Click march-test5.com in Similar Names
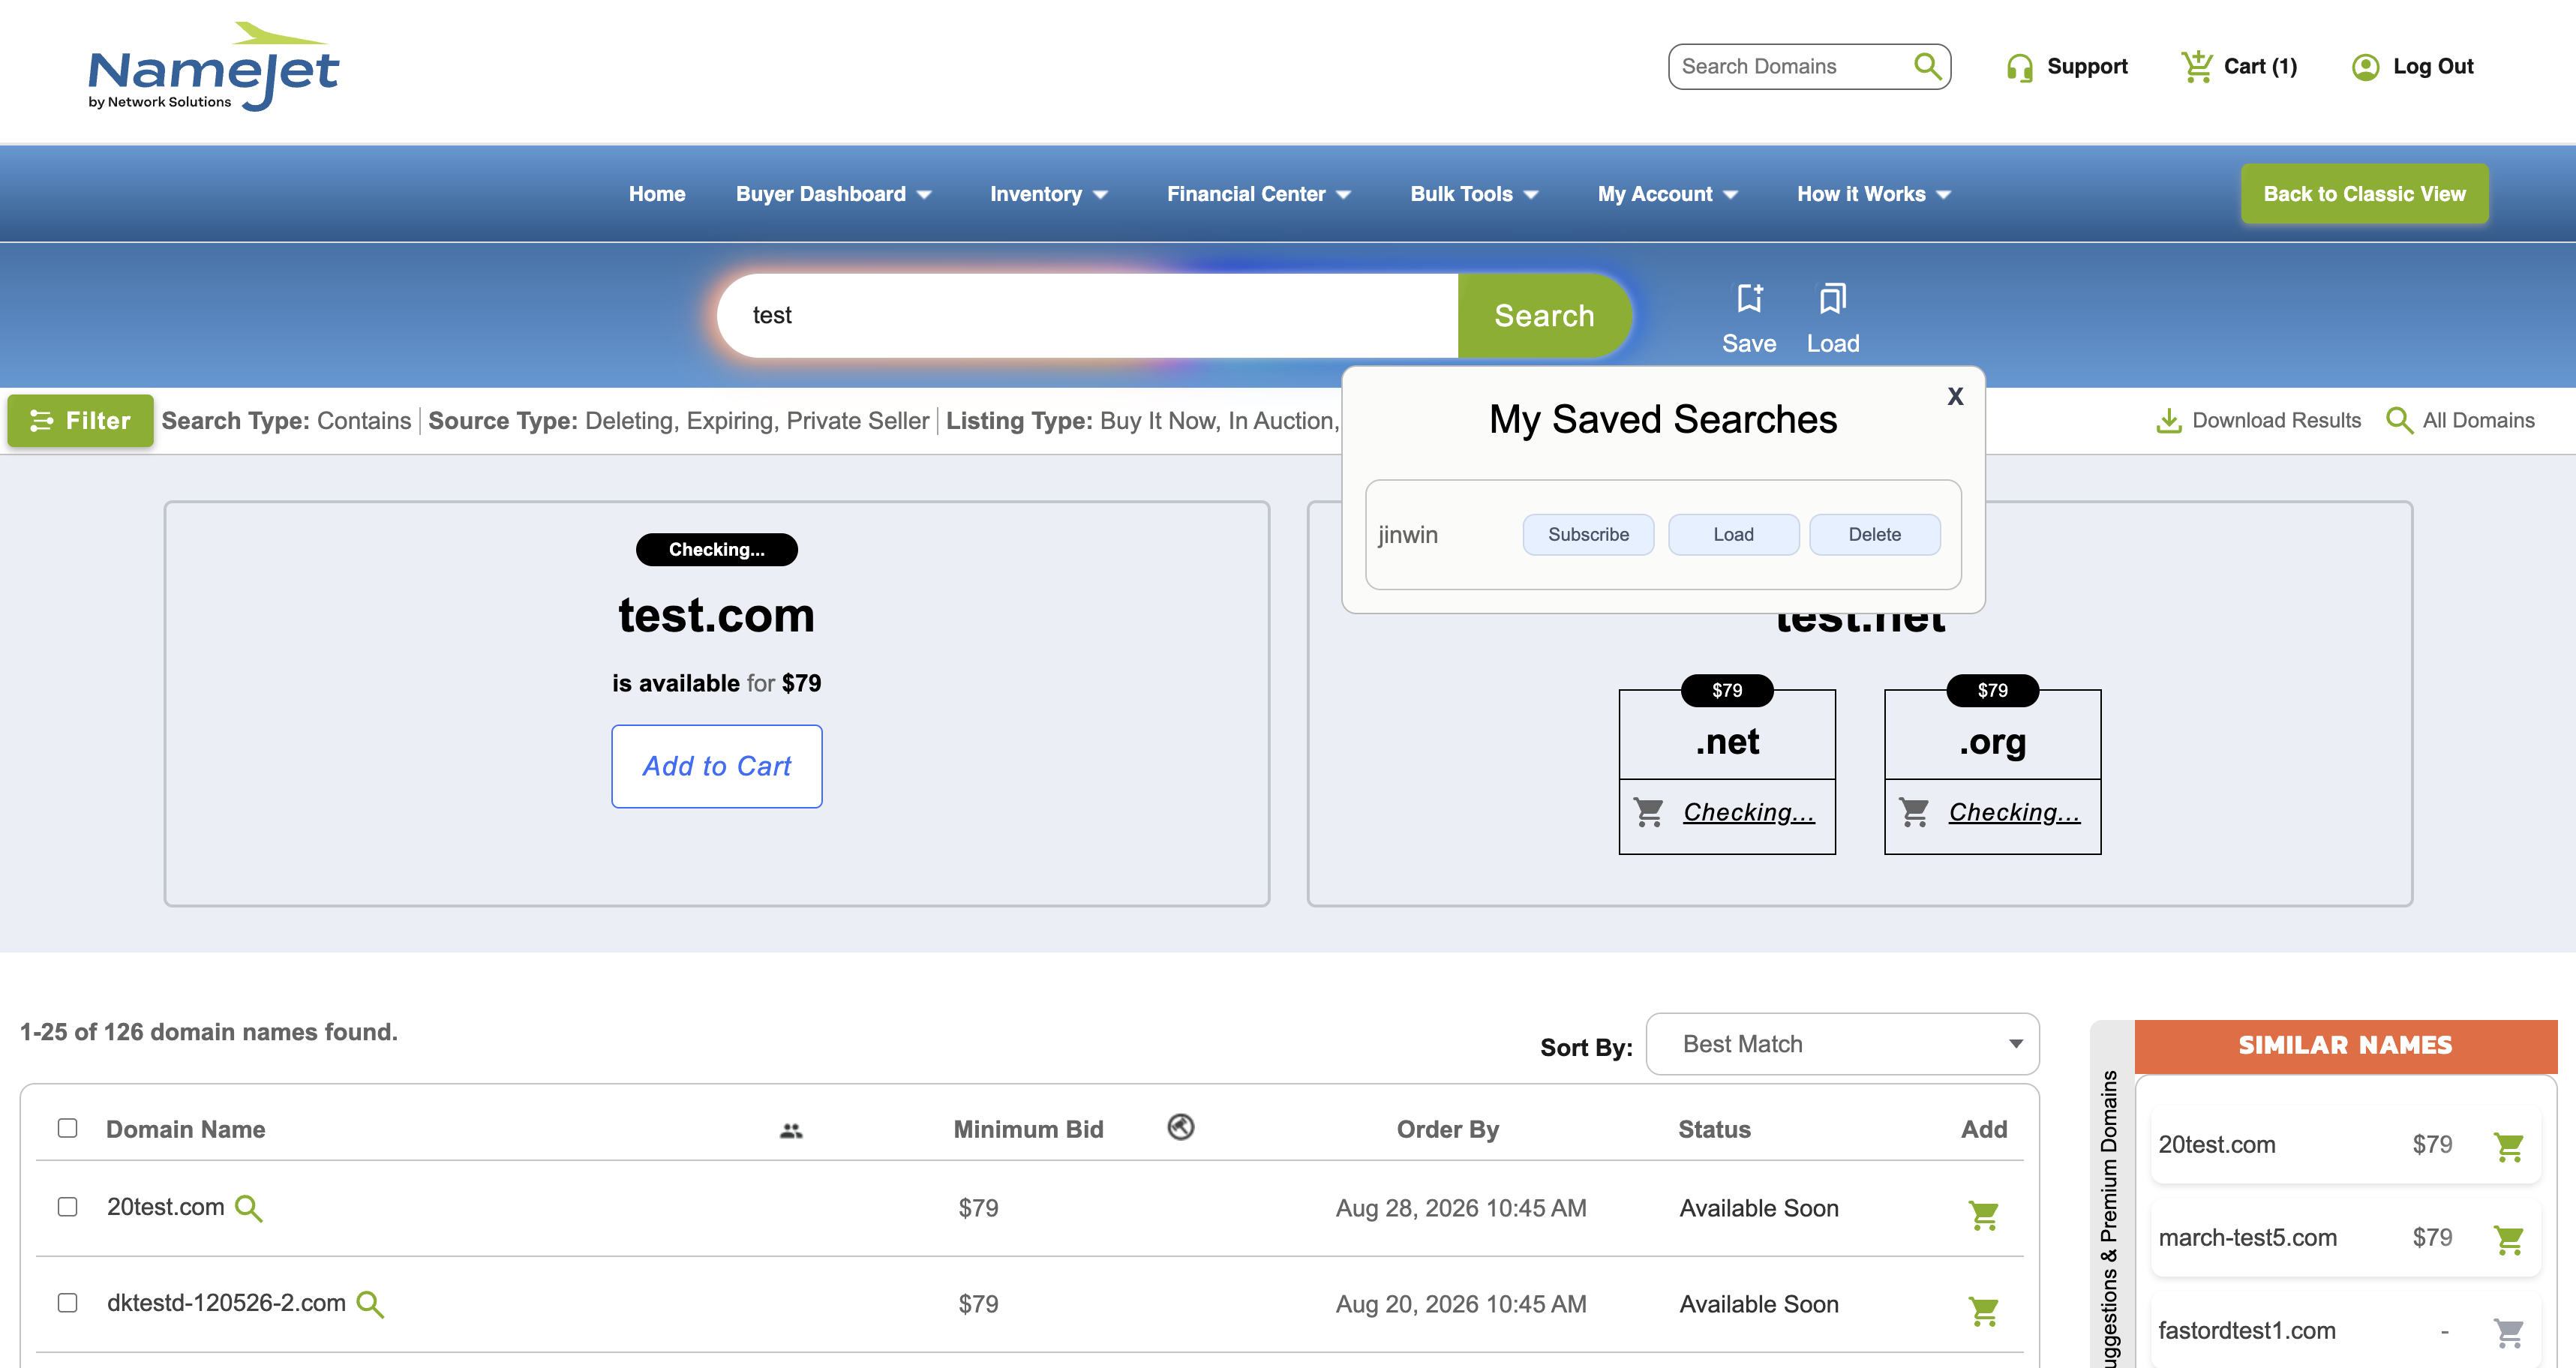Image resolution: width=2576 pixels, height=1368 pixels. tap(2248, 1238)
